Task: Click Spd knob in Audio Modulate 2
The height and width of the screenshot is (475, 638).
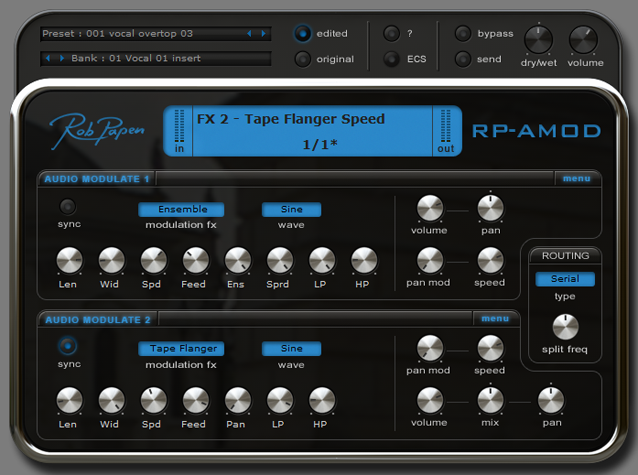Action: pyautogui.click(x=153, y=400)
